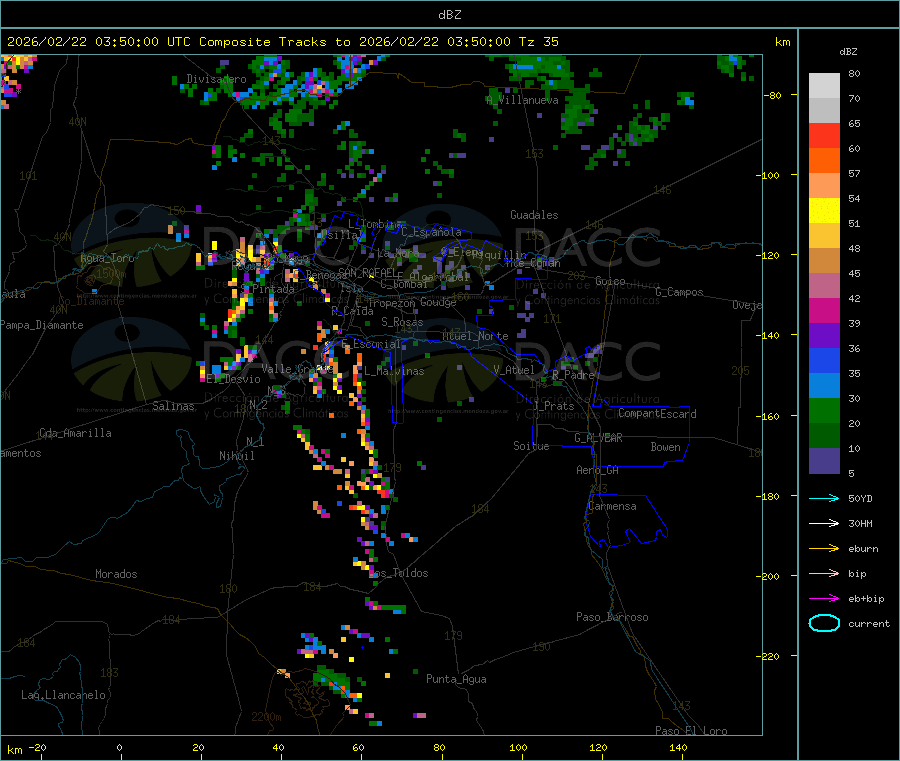The height and width of the screenshot is (761, 900).
Task: Select the light gray 70-80 dBZ swatch
Action: point(824,86)
